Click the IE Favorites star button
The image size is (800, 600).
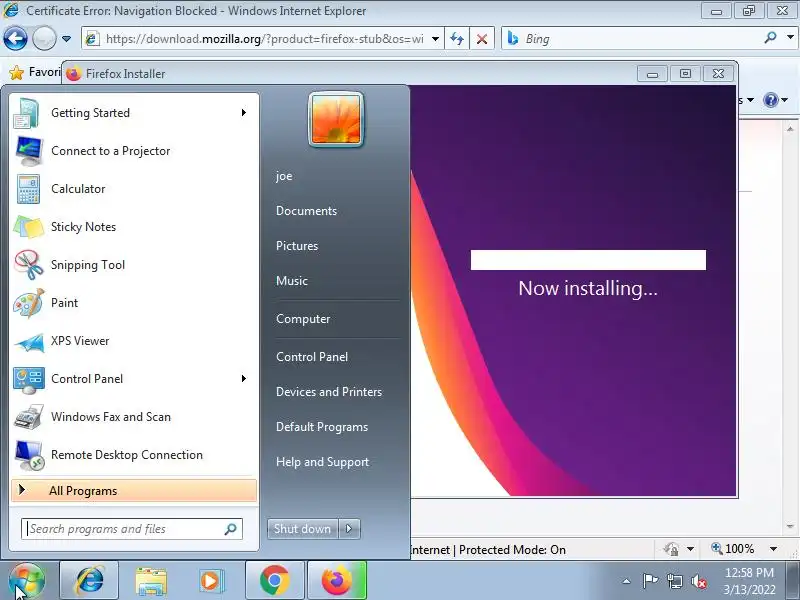click(x=16, y=73)
